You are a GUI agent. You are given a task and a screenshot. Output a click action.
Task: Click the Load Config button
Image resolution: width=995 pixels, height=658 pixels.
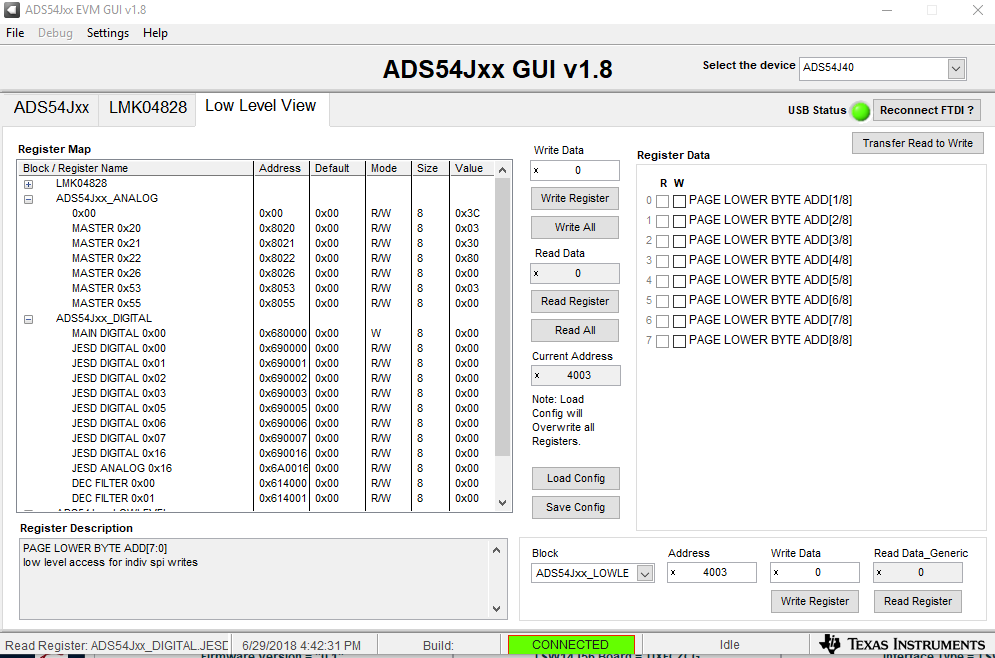576,478
